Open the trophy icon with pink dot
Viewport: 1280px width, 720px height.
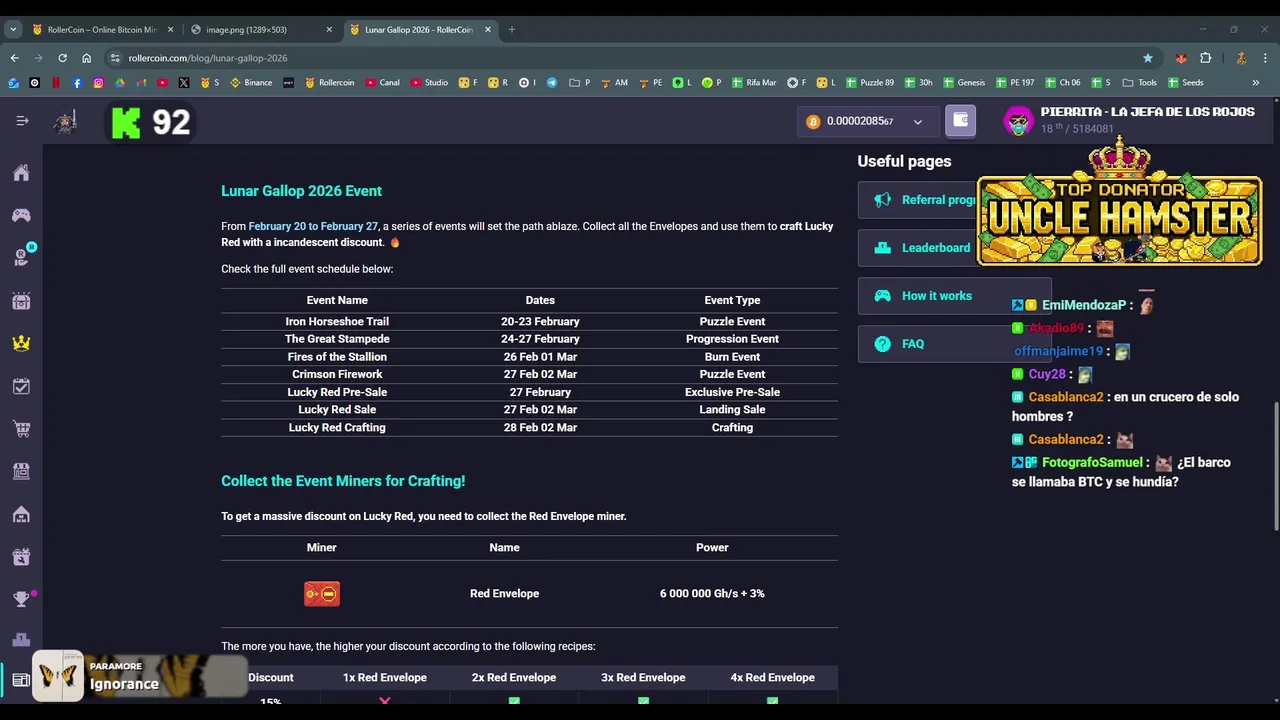21,599
